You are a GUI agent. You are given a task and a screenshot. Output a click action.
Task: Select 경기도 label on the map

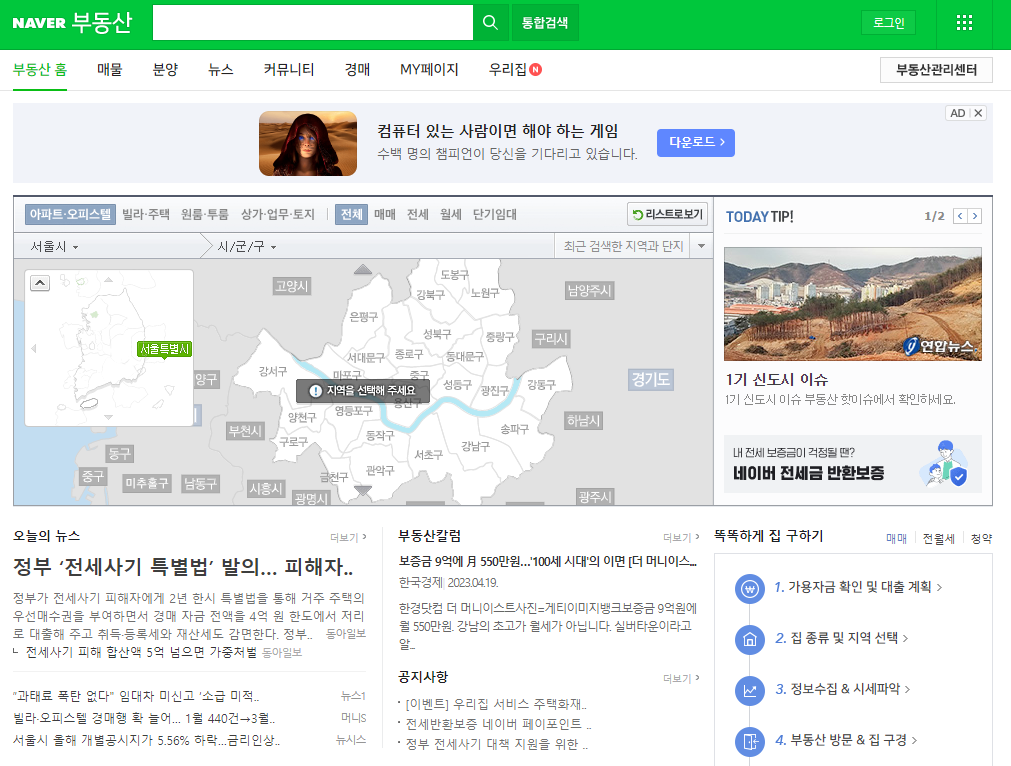tap(651, 379)
